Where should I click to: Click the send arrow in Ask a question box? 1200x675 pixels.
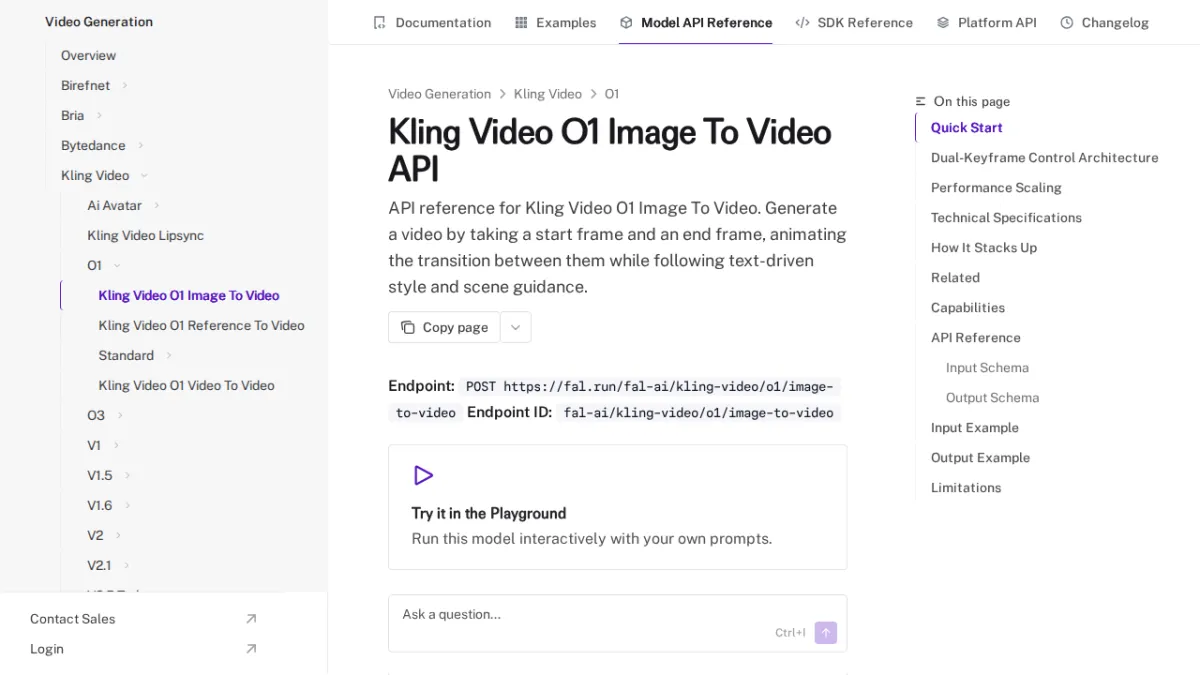(x=825, y=632)
